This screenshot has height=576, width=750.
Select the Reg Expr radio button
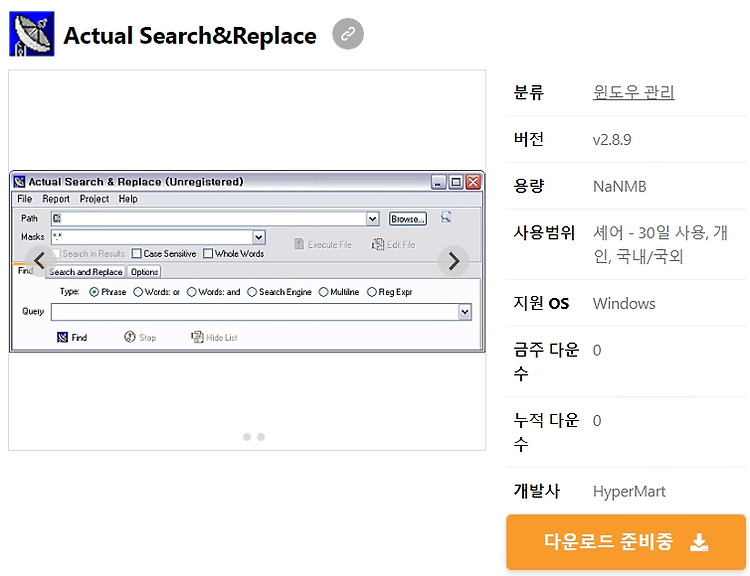(372, 292)
